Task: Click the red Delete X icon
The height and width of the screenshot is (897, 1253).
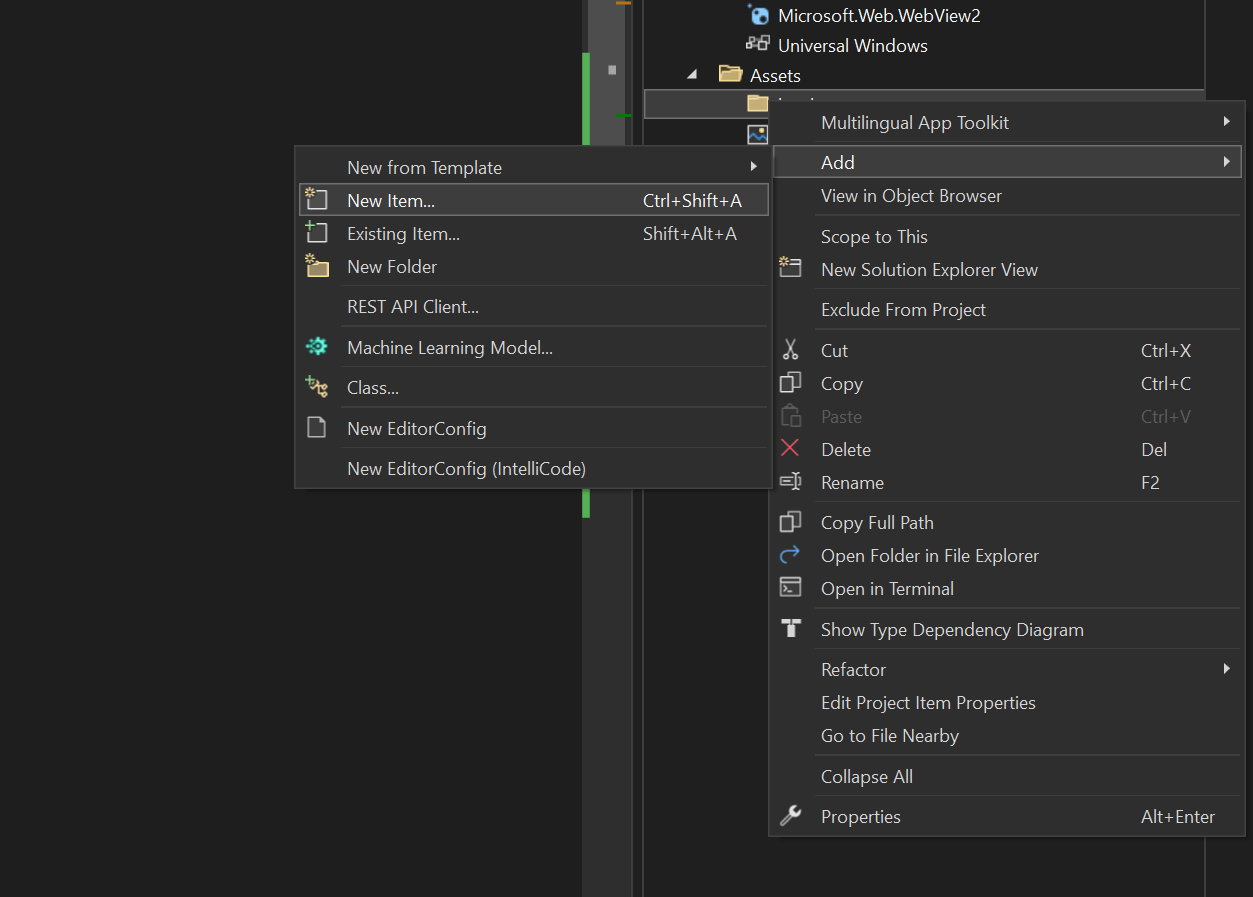Action: 790,449
